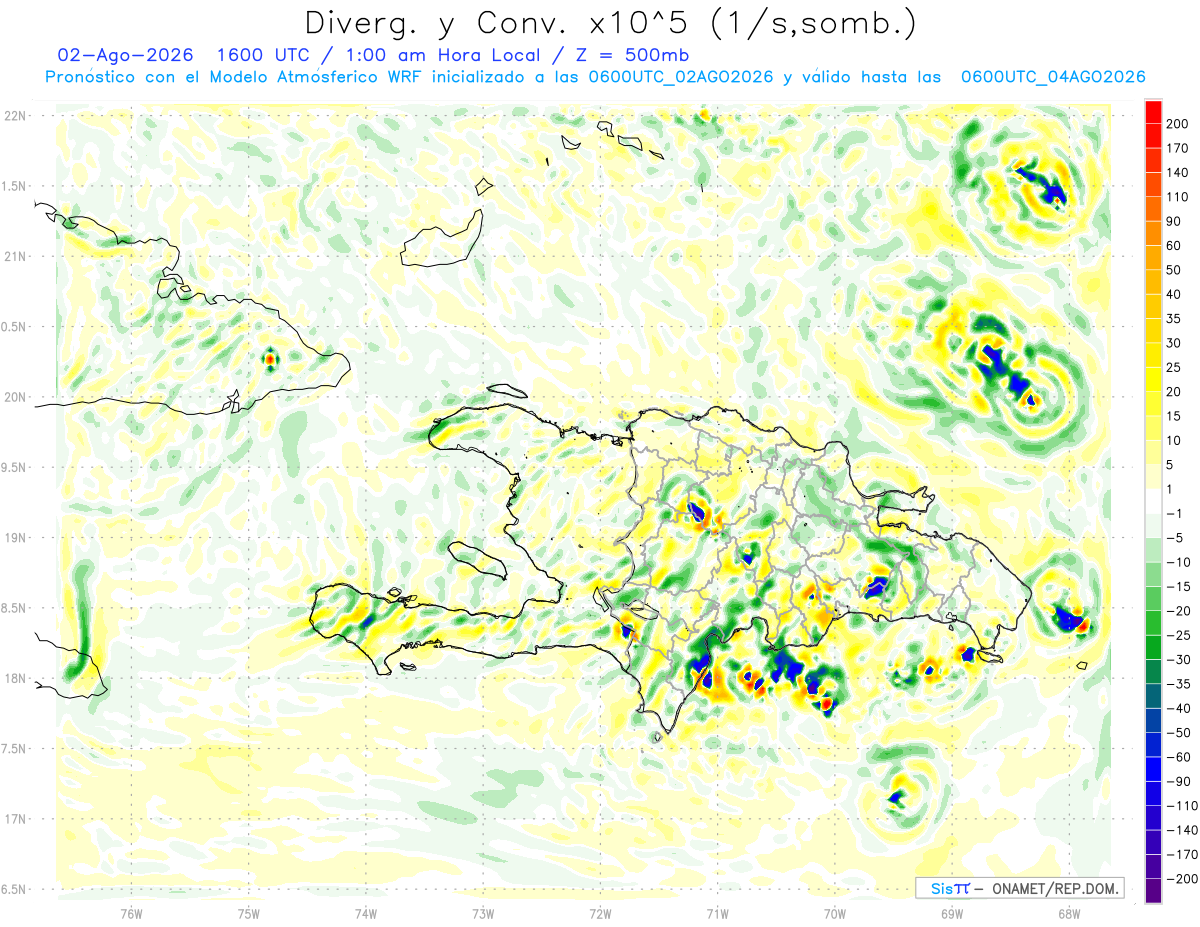This screenshot has width=1200, height=927.
Task: Click the '19N' latitude label
Action: [15, 537]
